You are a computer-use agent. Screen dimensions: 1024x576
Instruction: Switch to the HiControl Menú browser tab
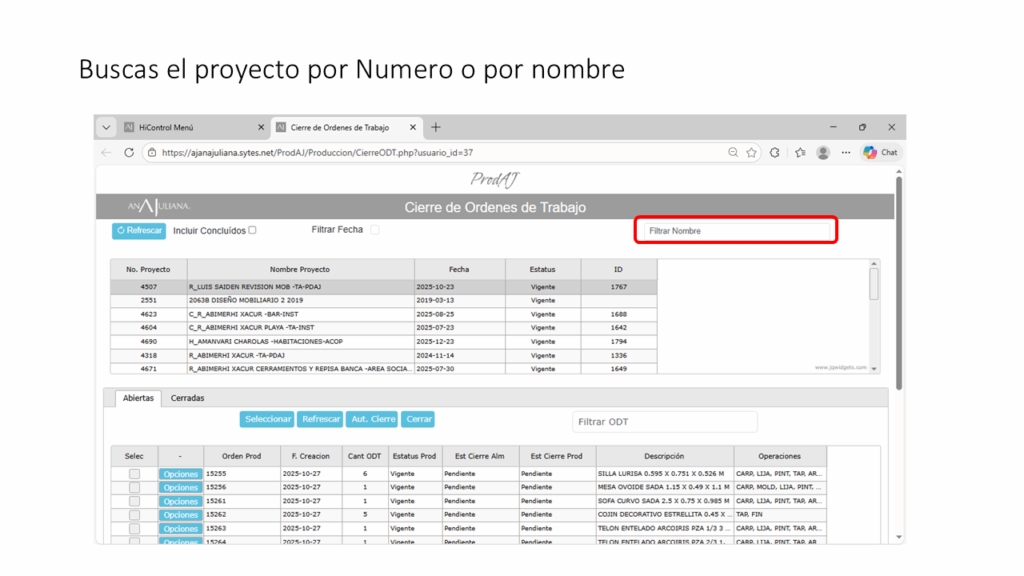(x=190, y=128)
